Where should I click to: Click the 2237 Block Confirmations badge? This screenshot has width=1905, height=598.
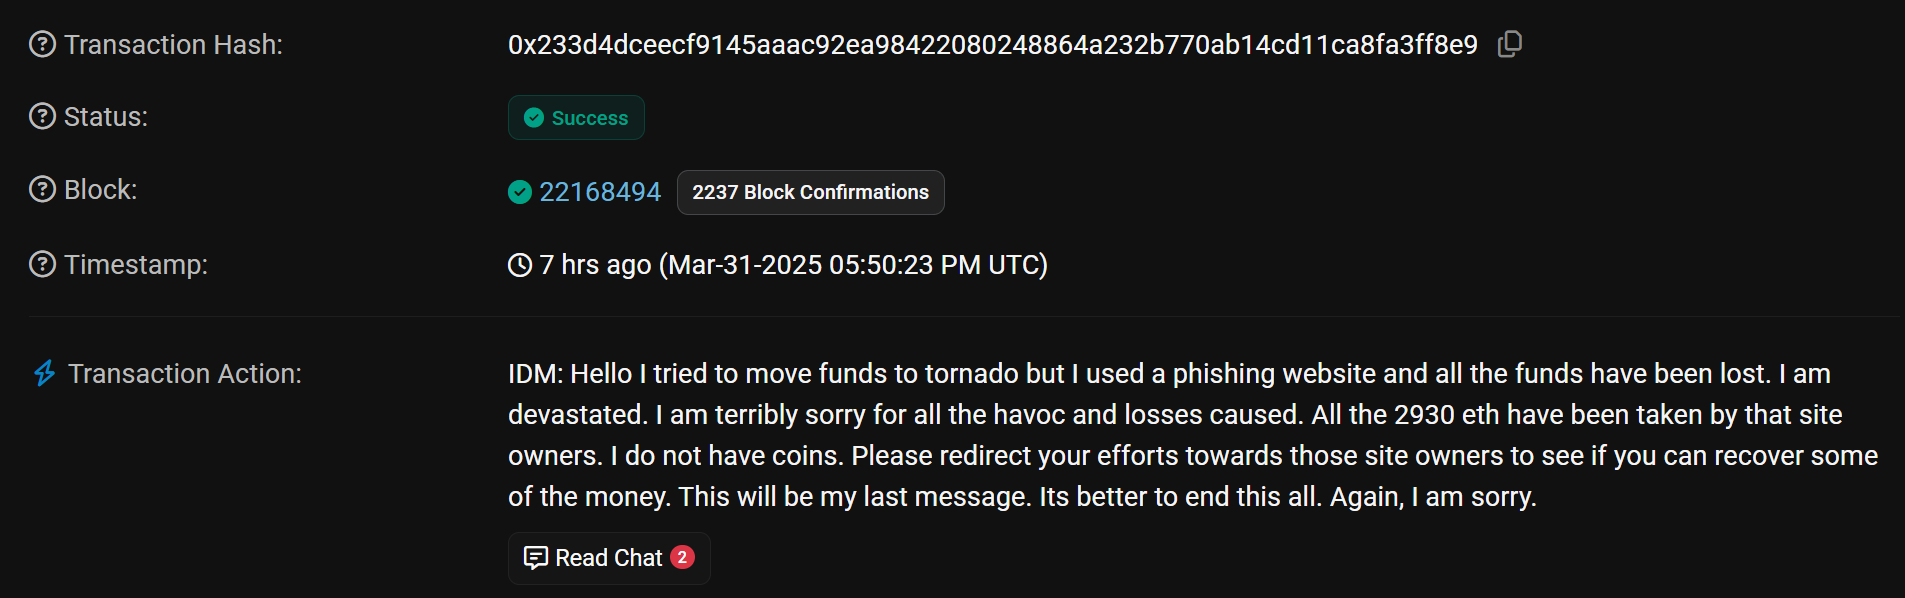tap(810, 192)
